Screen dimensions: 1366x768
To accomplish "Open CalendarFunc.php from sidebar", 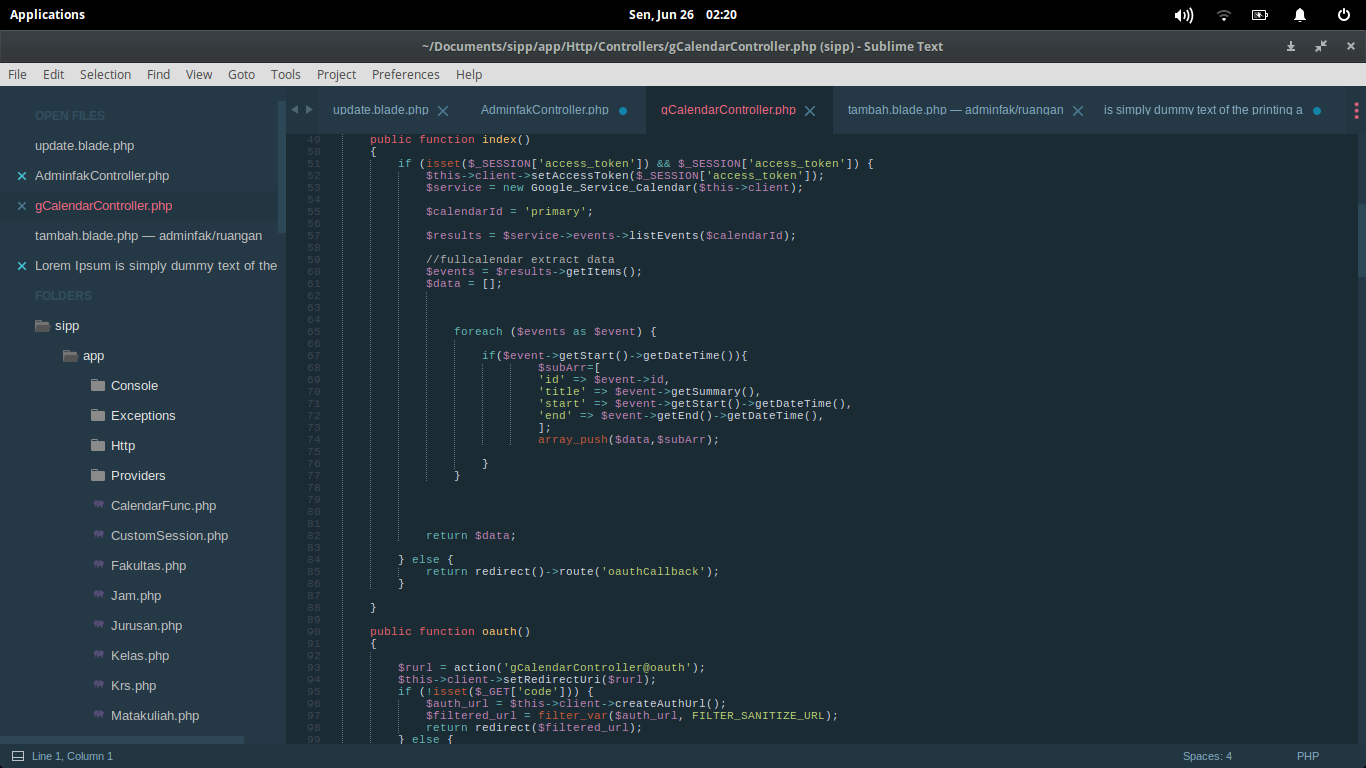I will pos(163,506).
